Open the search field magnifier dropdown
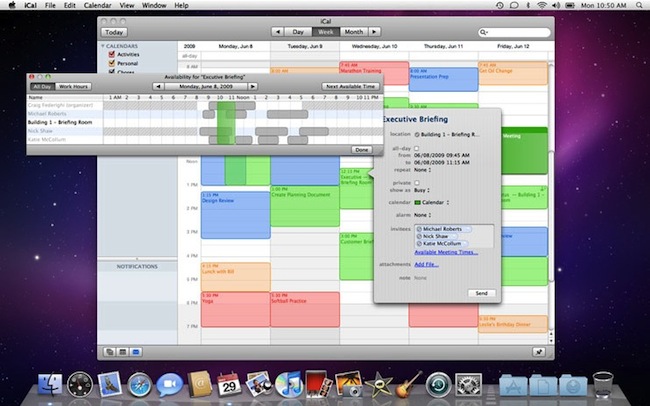 pyautogui.click(x=484, y=32)
